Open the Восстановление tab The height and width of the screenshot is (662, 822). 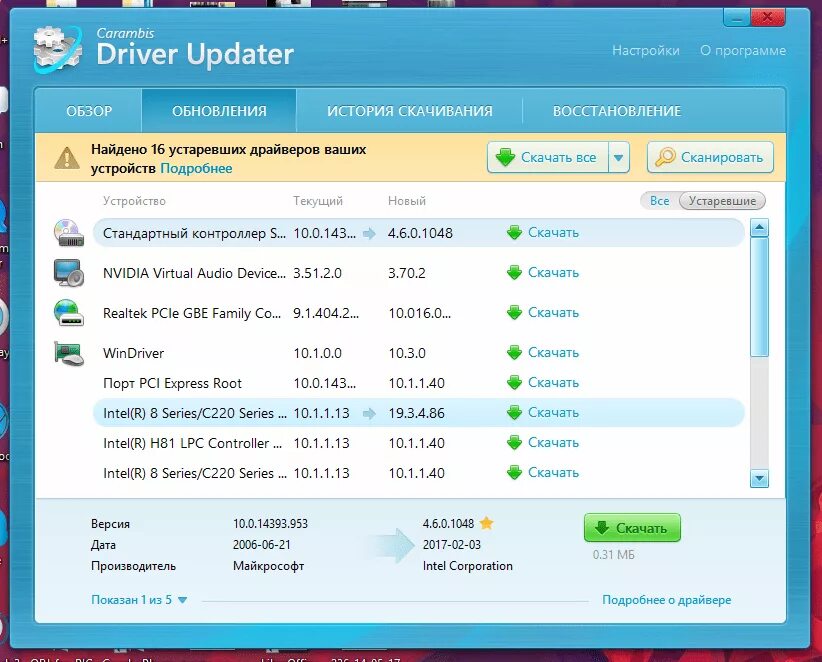point(617,111)
